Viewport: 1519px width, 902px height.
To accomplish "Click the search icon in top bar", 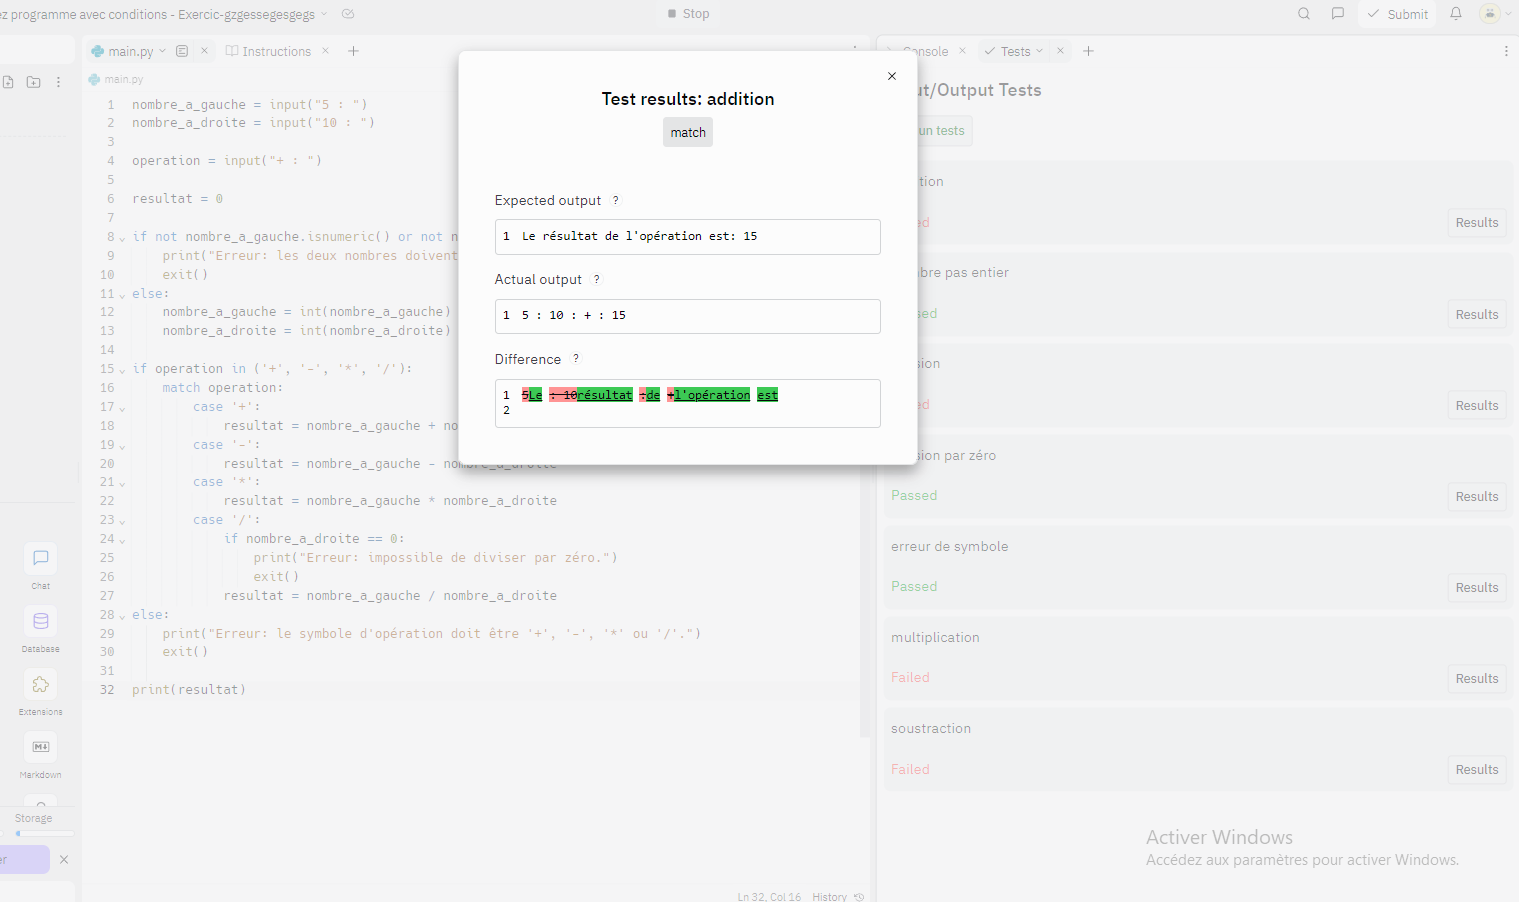I will point(1304,14).
